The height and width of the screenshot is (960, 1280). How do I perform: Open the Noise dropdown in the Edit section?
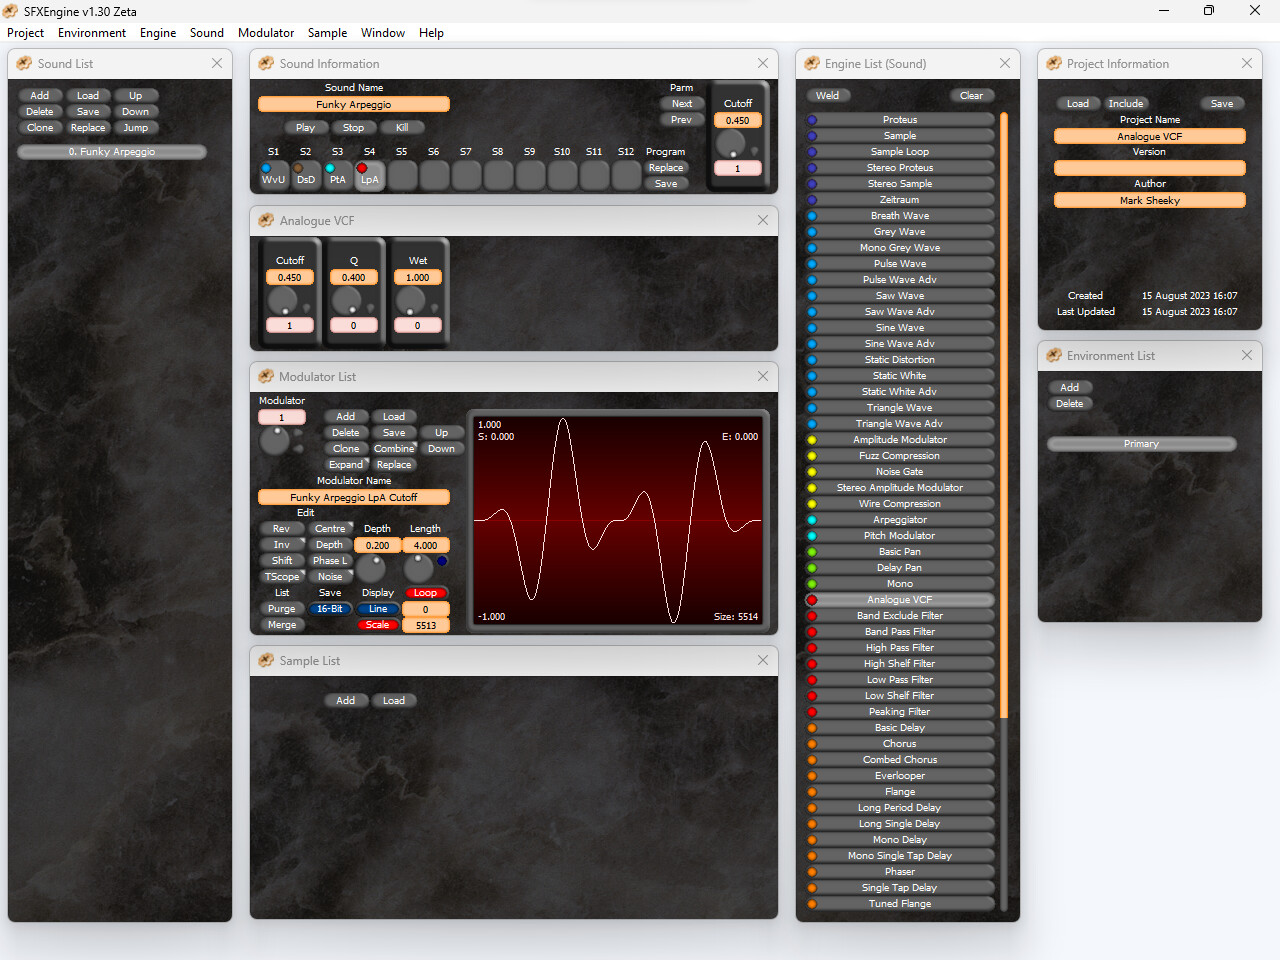[x=330, y=576]
